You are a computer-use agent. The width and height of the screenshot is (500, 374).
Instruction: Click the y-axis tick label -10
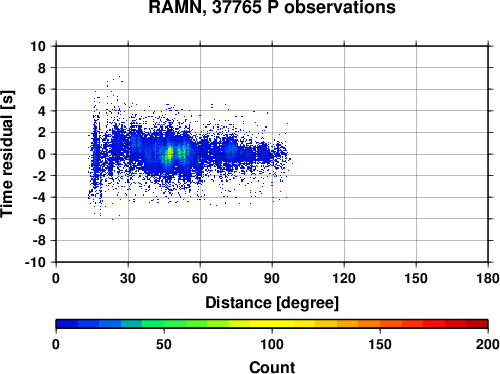point(35,262)
